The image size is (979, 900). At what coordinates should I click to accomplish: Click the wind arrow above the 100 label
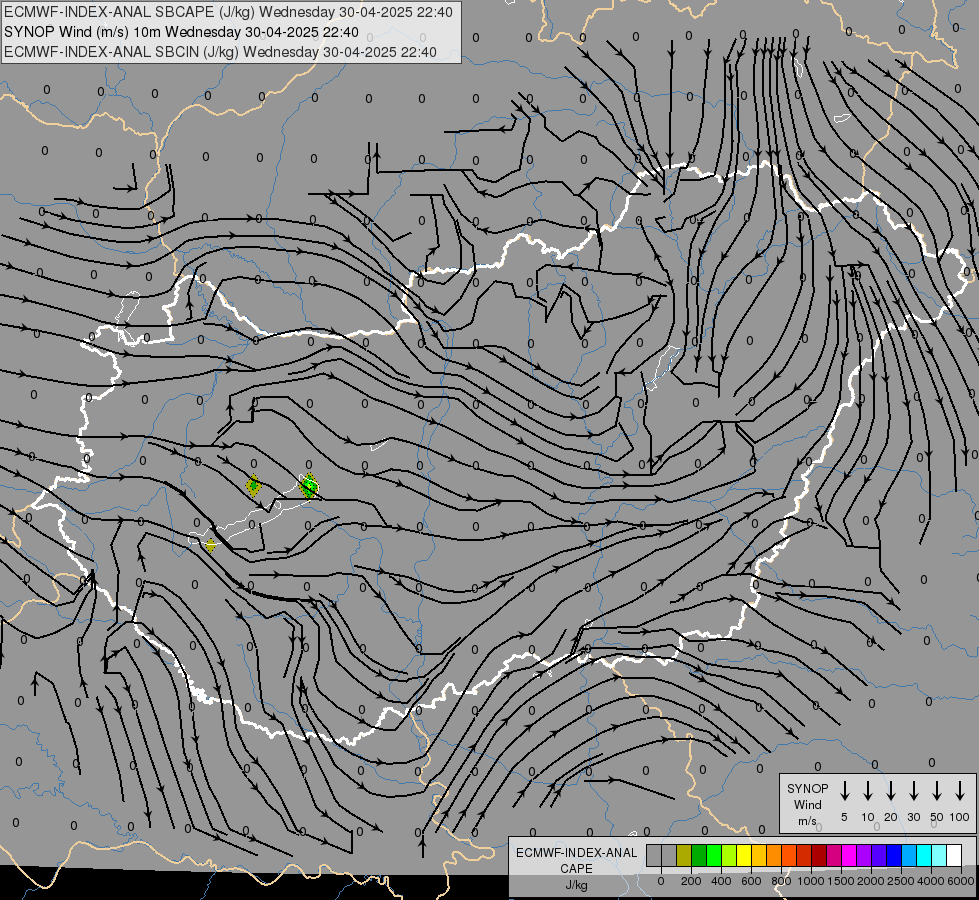[x=960, y=791]
